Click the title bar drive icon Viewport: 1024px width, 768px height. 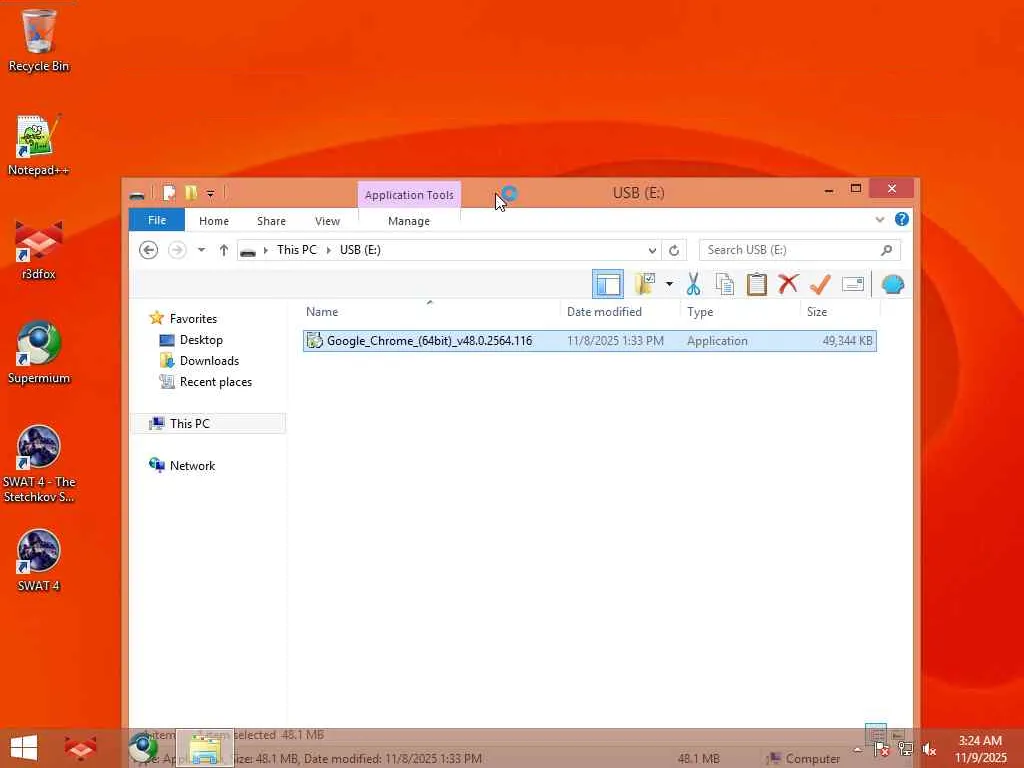(136, 194)
